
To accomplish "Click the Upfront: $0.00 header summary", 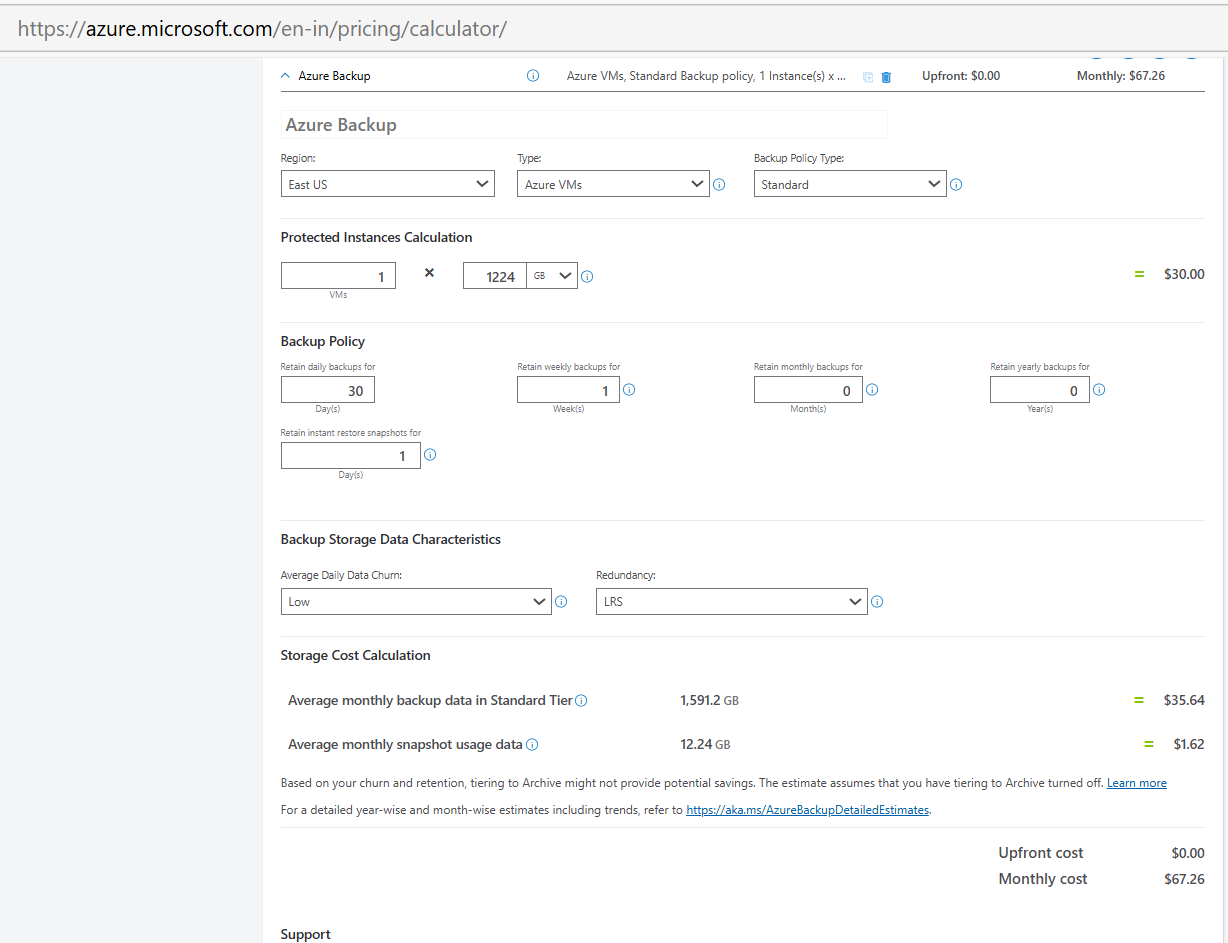I will (x=961, y=76).
